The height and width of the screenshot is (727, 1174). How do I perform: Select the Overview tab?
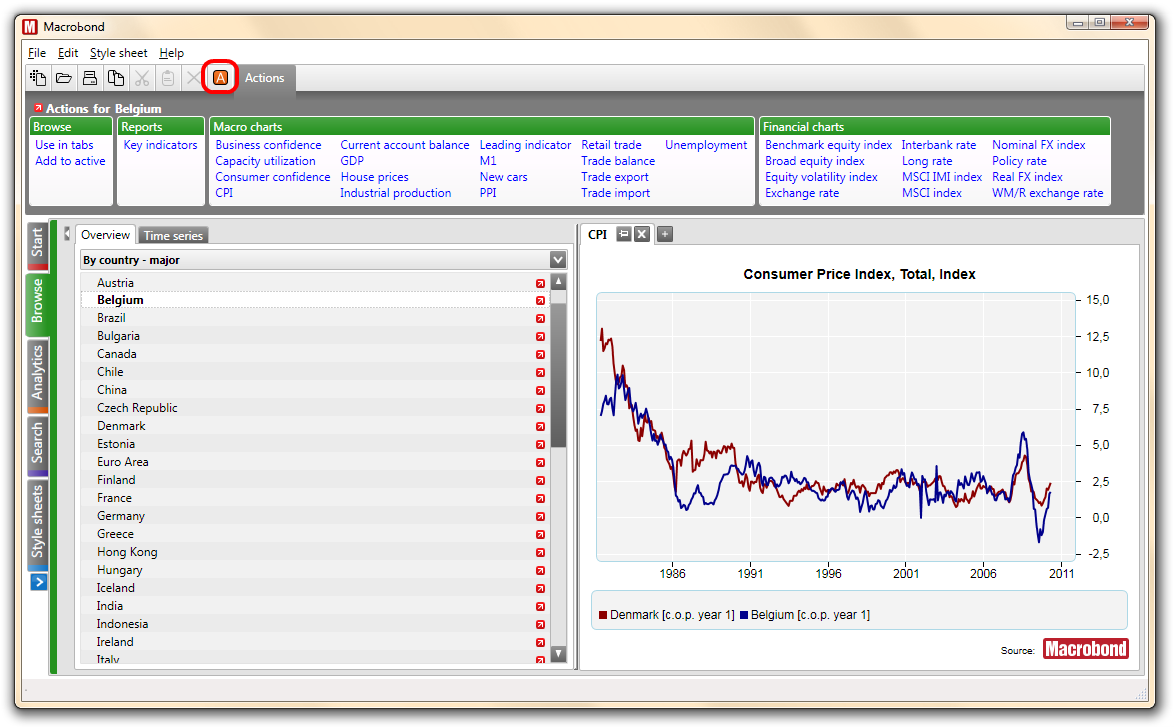106,234
